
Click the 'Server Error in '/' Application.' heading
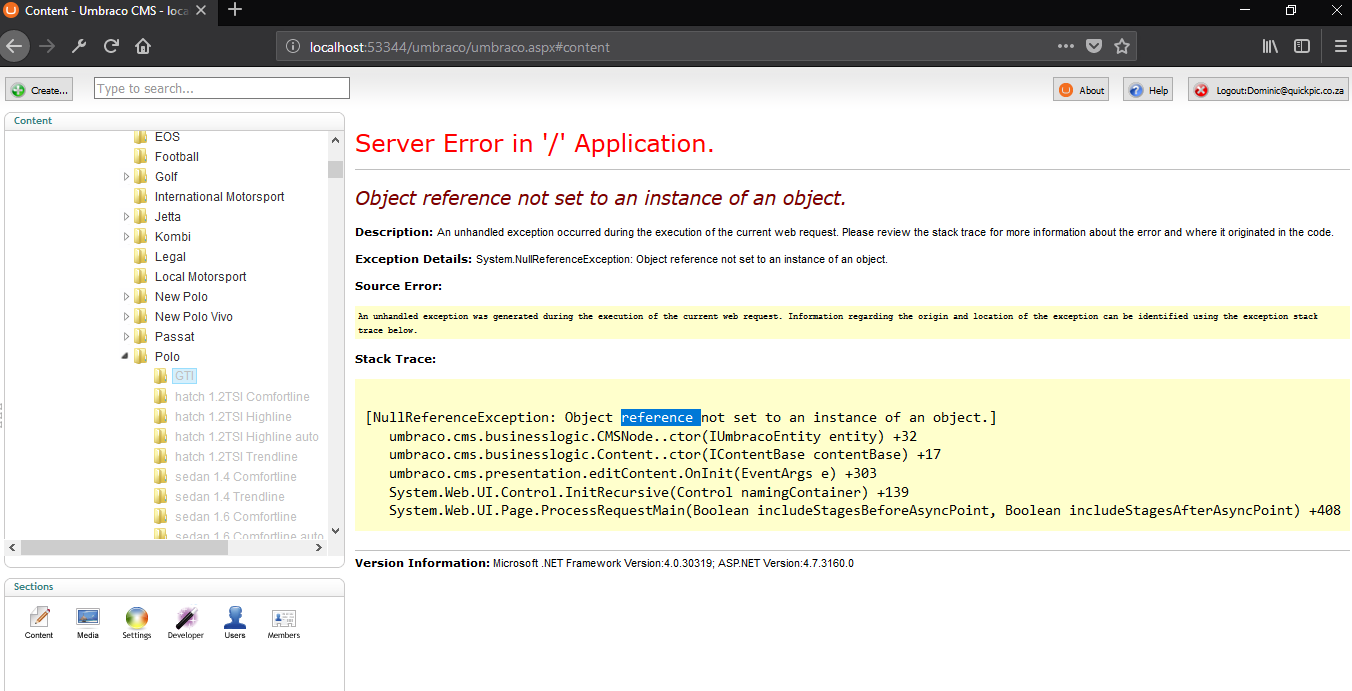(535, 143)
